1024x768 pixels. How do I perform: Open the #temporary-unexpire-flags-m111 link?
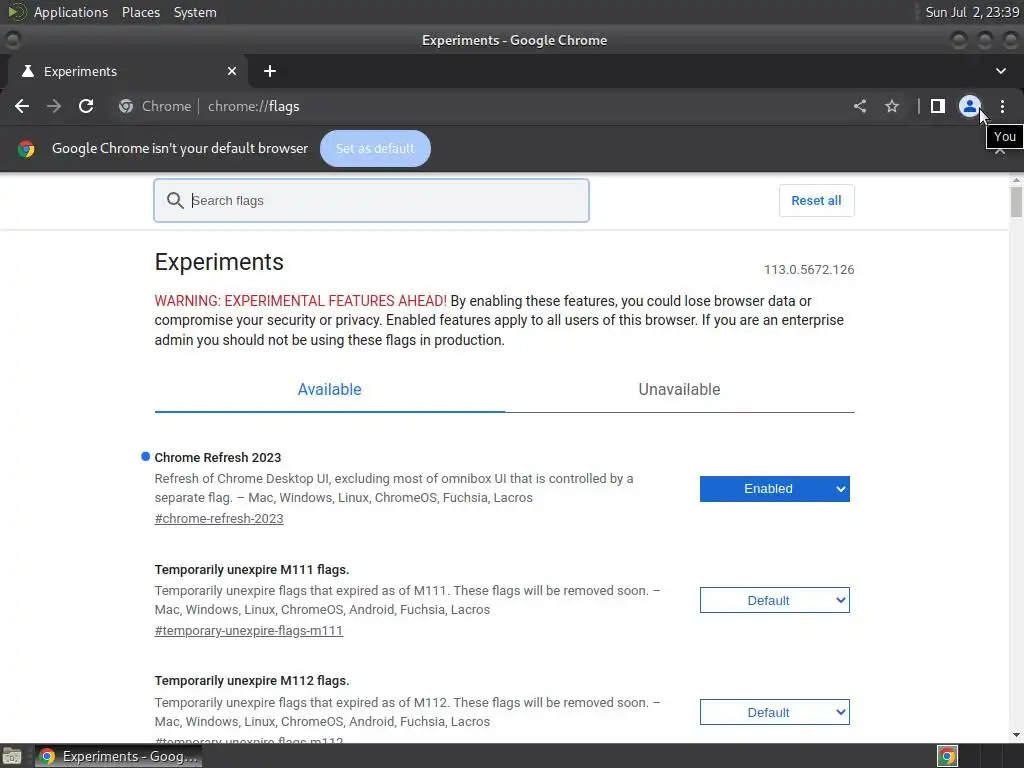pos(249,631)
